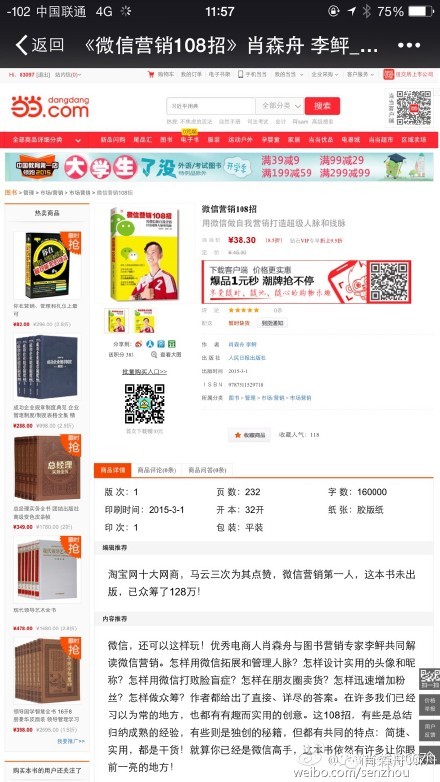Click the star 收藏商品 favorite button
The width and height of the screenshot is (440, 782).
249,435
